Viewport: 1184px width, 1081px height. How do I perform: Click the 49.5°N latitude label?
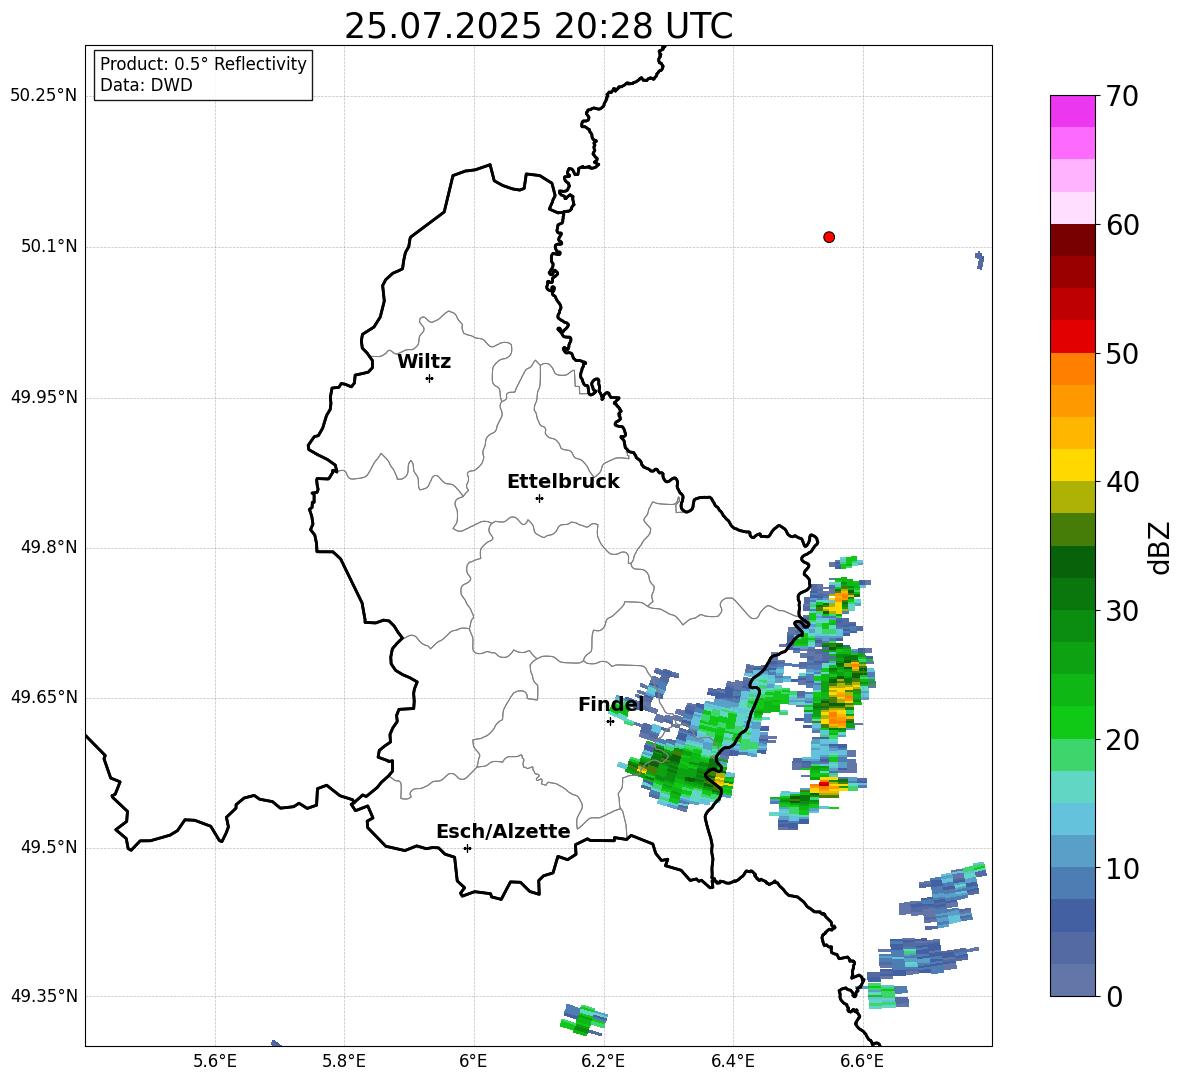coord(49,847)
